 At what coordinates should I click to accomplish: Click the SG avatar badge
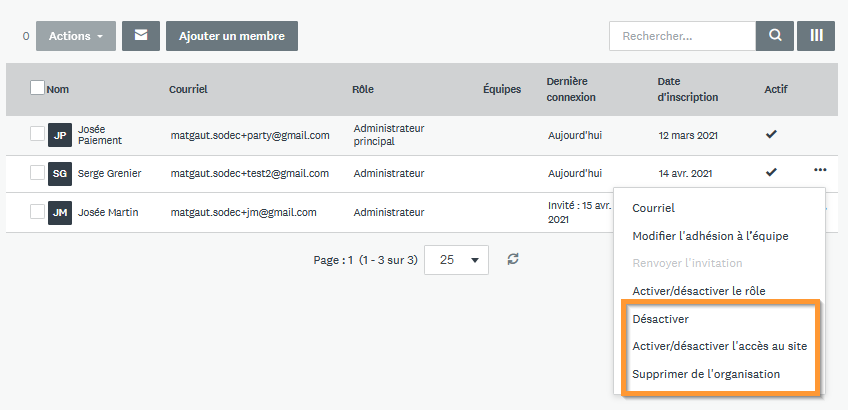pyautogui.click(x=60, y=173)
